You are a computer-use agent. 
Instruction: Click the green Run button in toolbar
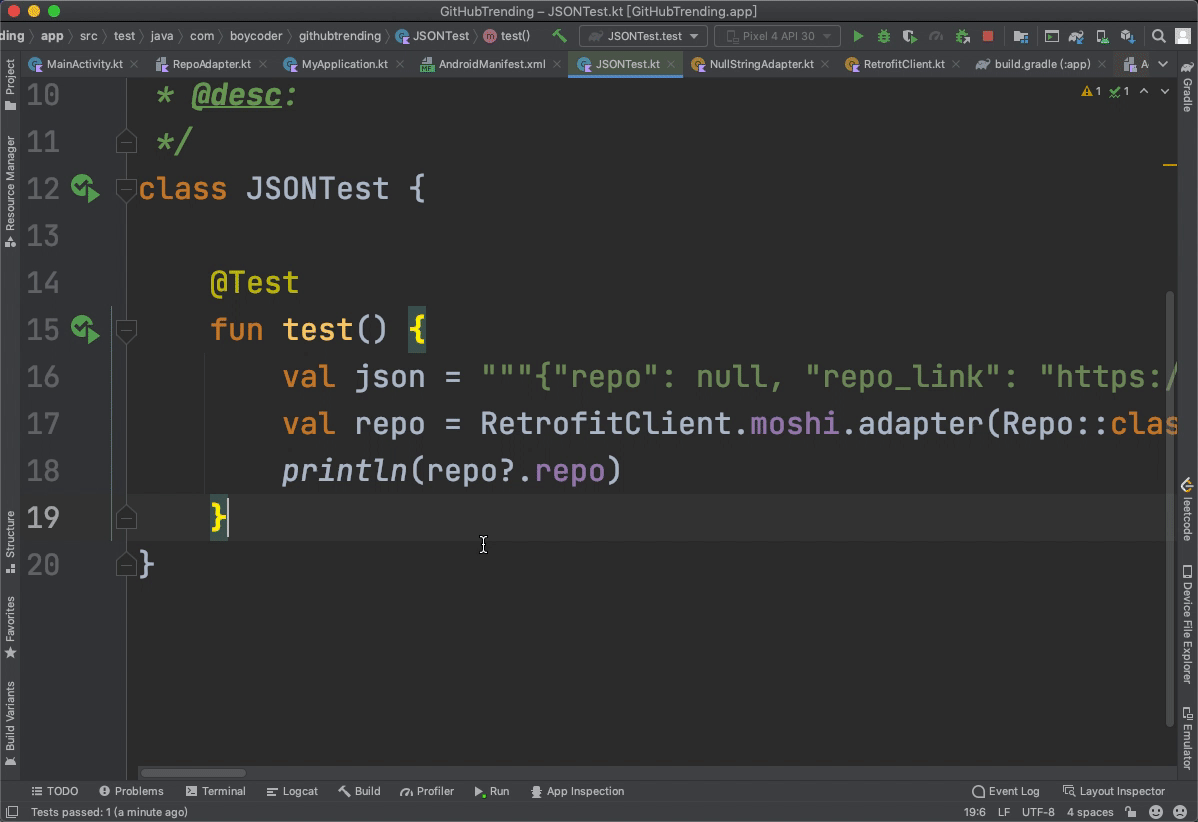(858, 36)
